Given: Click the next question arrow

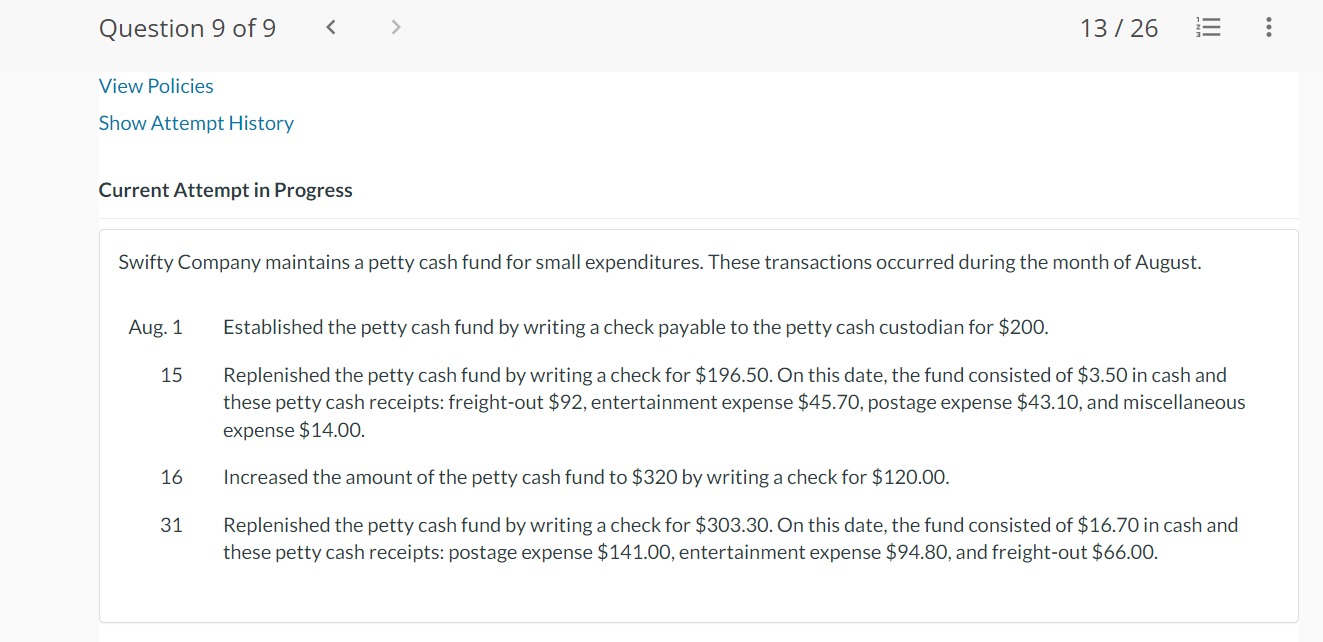Looking at the screenshot, I should [395, 28].
